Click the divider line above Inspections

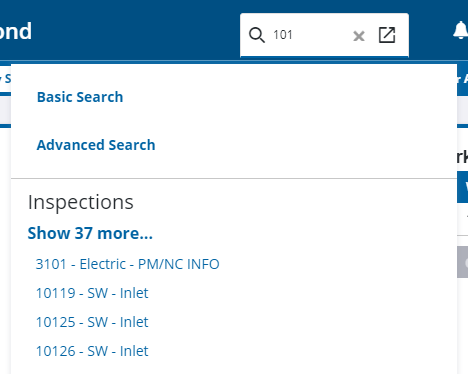234,178
